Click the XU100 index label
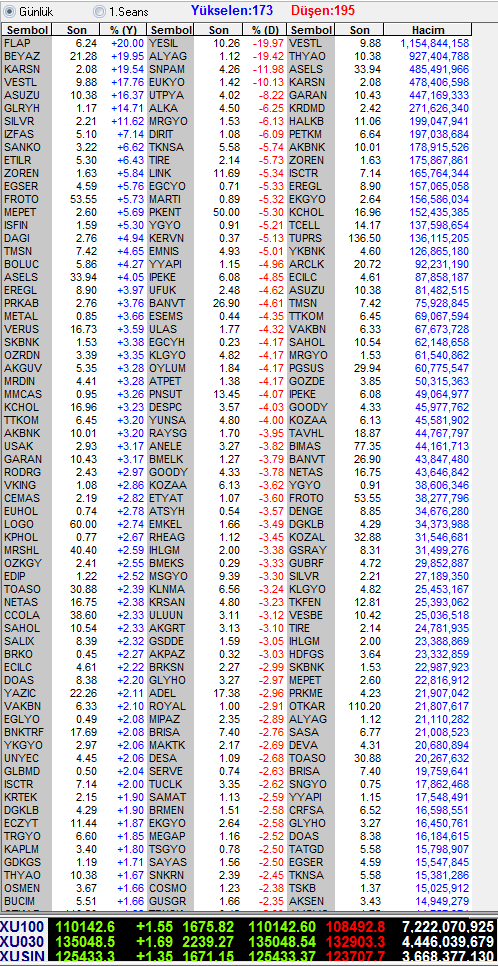Screen dimensions: 498x966 (x=20, y=927)
